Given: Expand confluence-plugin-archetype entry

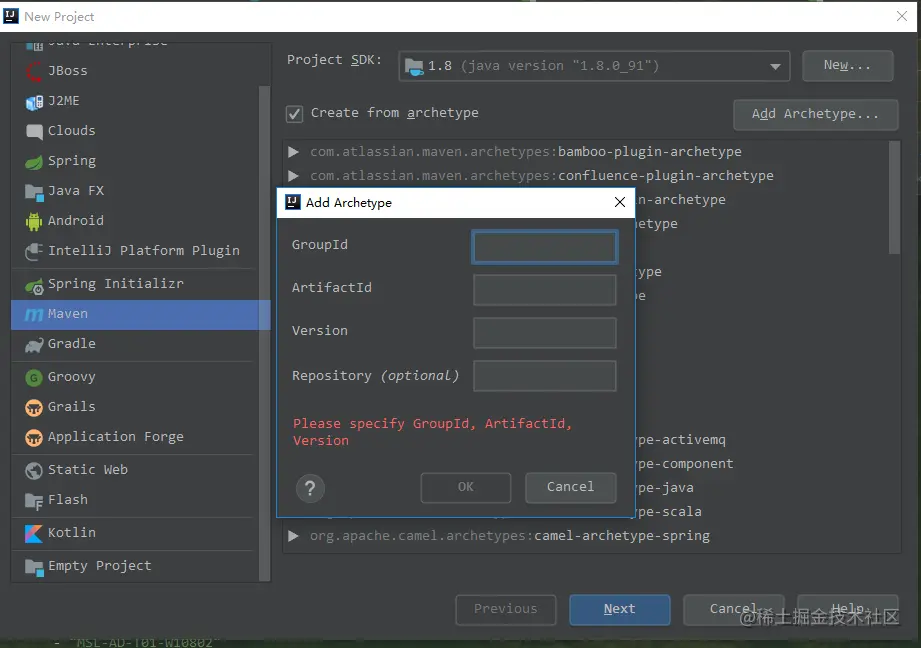Looking at the screenshot, I should tap(293, 176).
